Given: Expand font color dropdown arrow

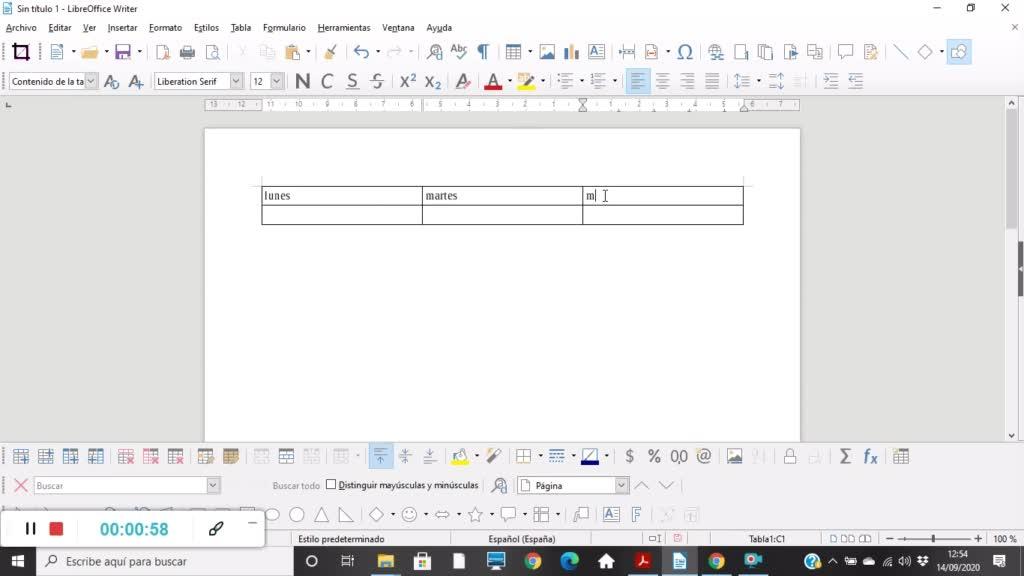Looking at the screenshot, I should coord(509,81).
